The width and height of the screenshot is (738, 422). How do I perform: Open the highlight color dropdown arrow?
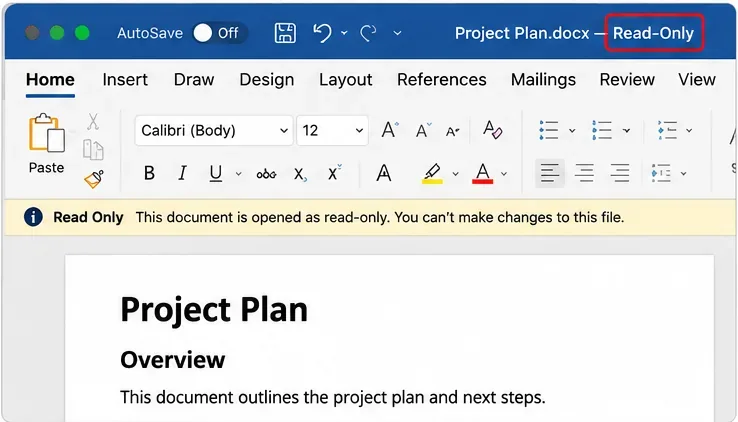[455, 174]
